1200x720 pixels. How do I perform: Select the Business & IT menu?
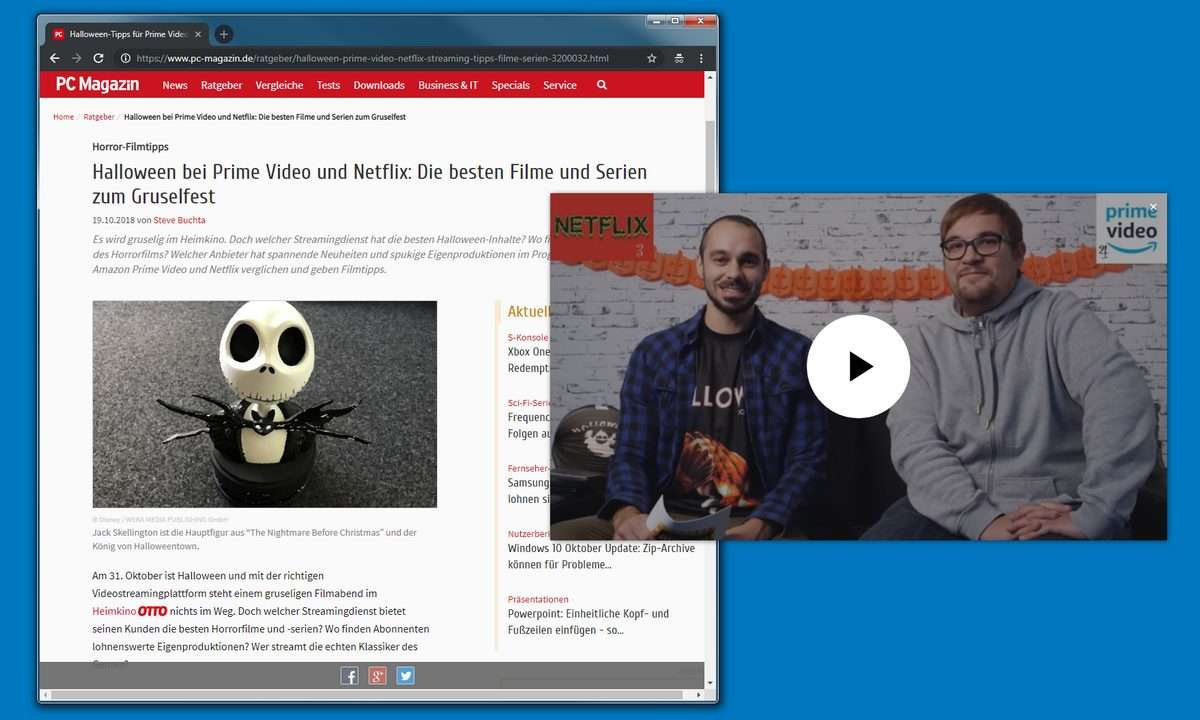tap(447, 85)
